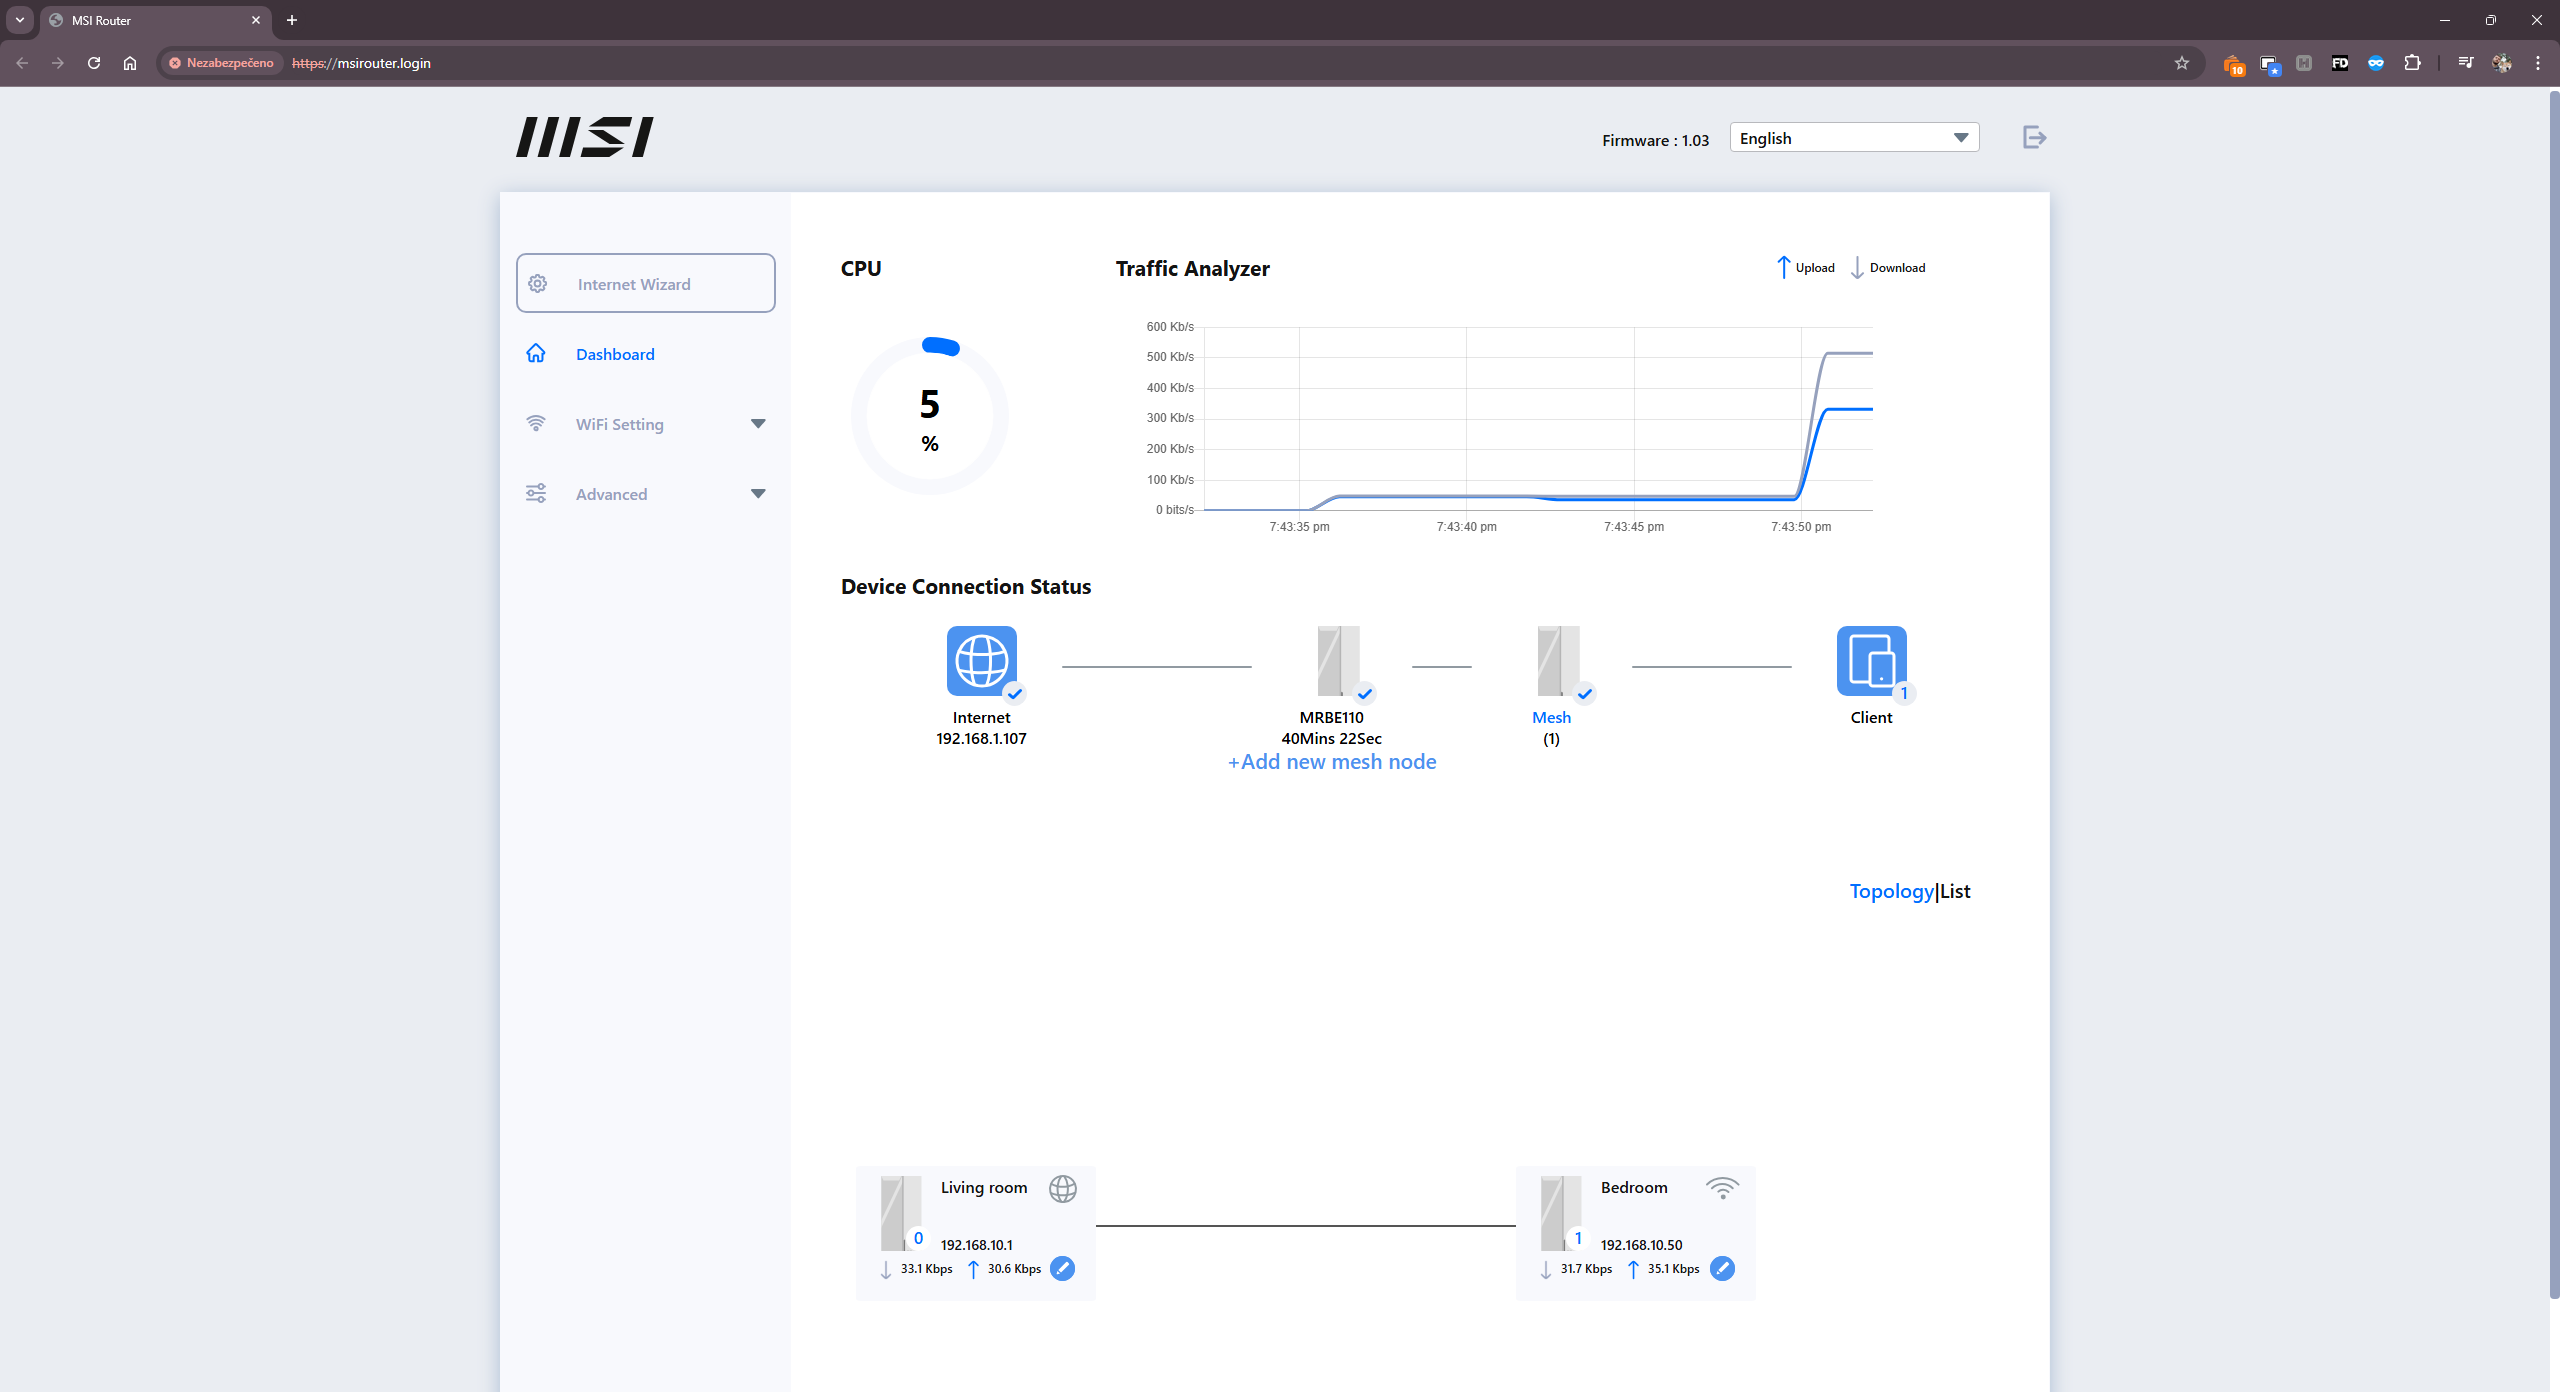Edit the Living room node pencil icon
2560x1392 pixels.
point(1062,1268)
